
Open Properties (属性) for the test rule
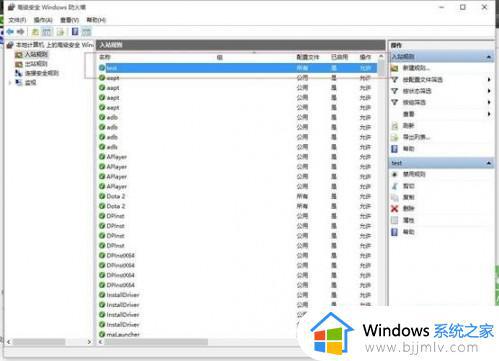(408, 220)
